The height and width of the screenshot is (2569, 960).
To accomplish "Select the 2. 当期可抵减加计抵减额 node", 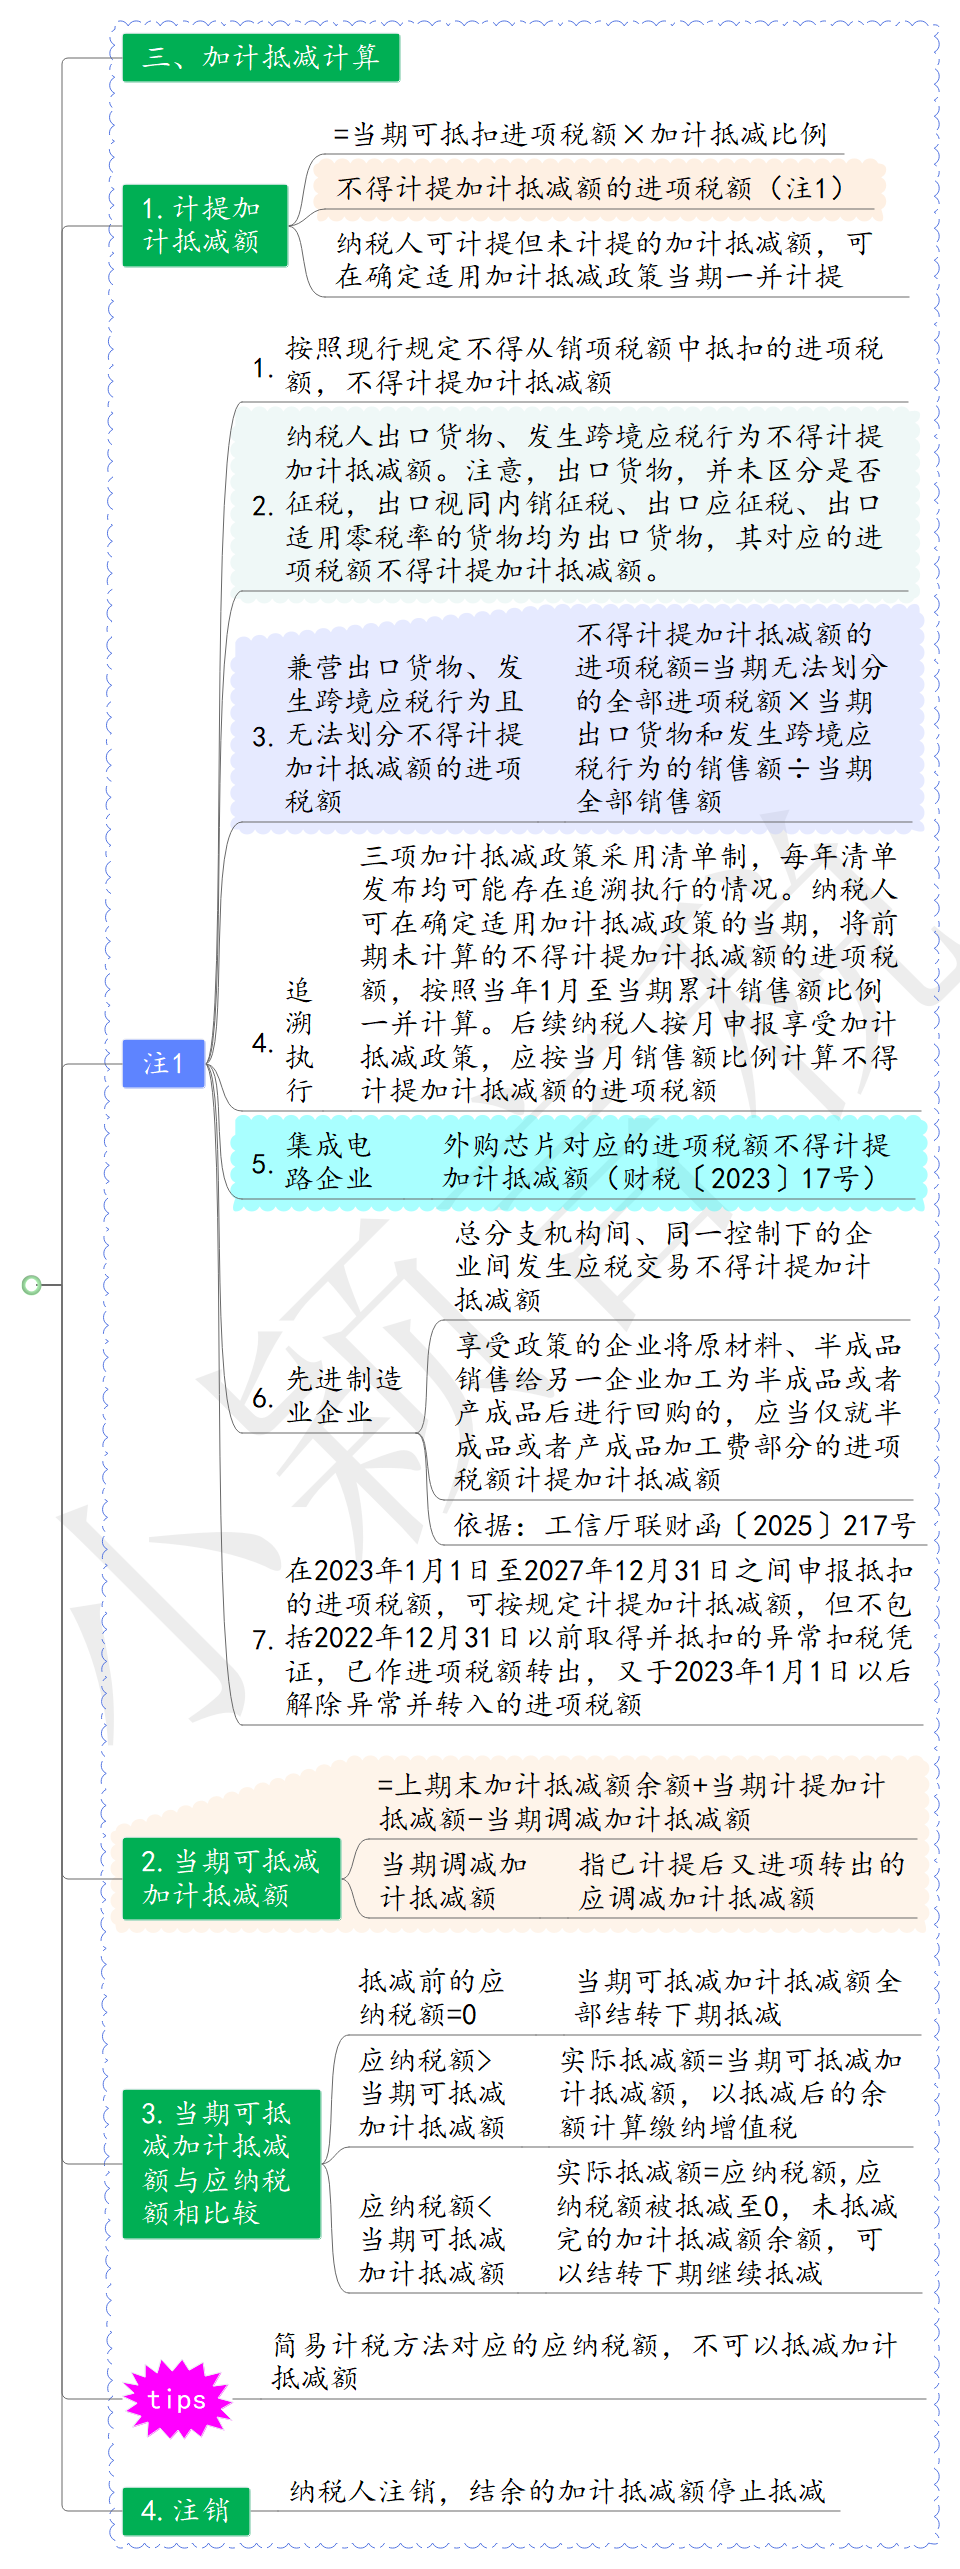I will (x=231, y=1878).
